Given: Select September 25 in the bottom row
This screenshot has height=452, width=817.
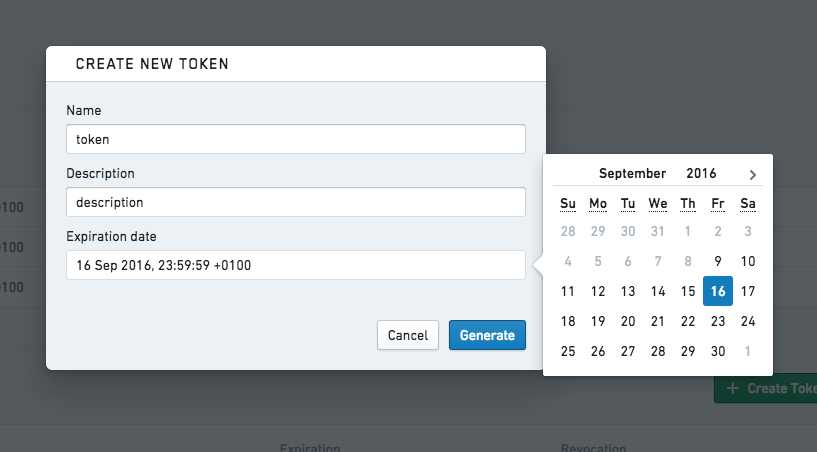Looking at the screenshot, I should tap(568, 351).
